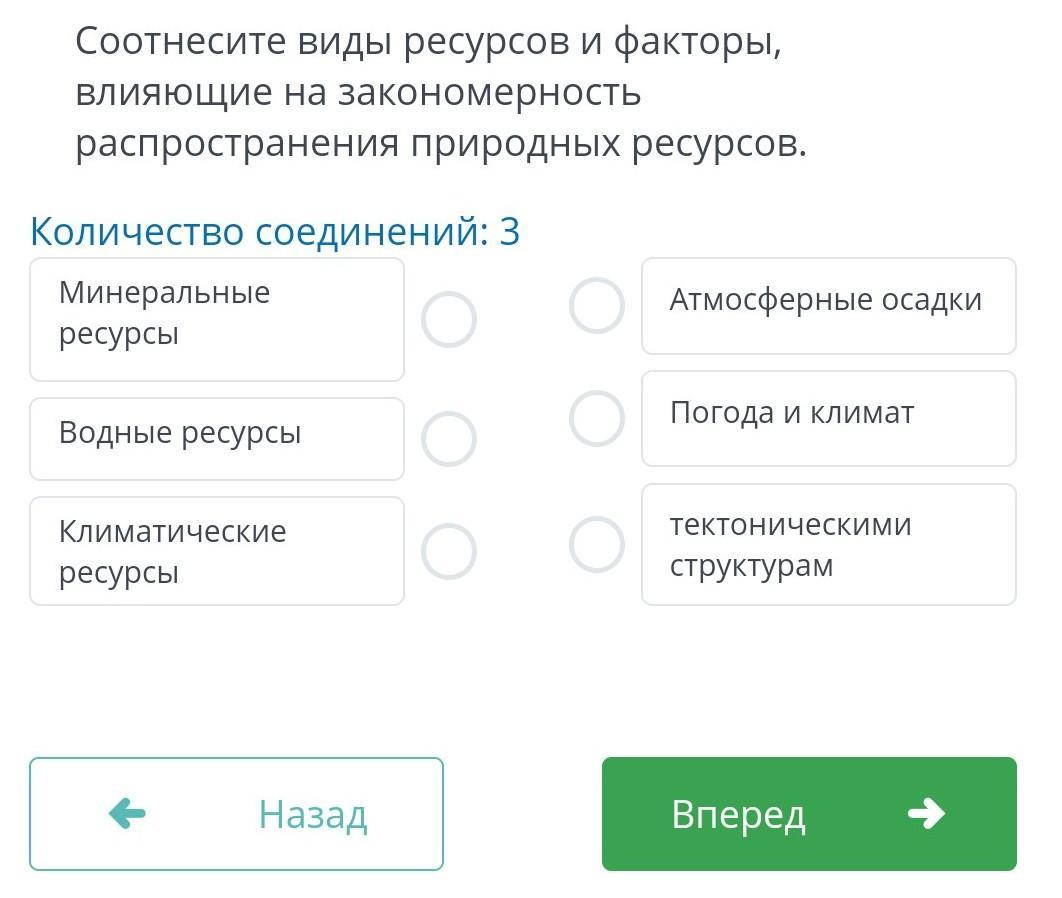The height and width of the screenshot is (898, 1062).
Task: Click the Климатические ресурсы answer box
Action: 216,551
